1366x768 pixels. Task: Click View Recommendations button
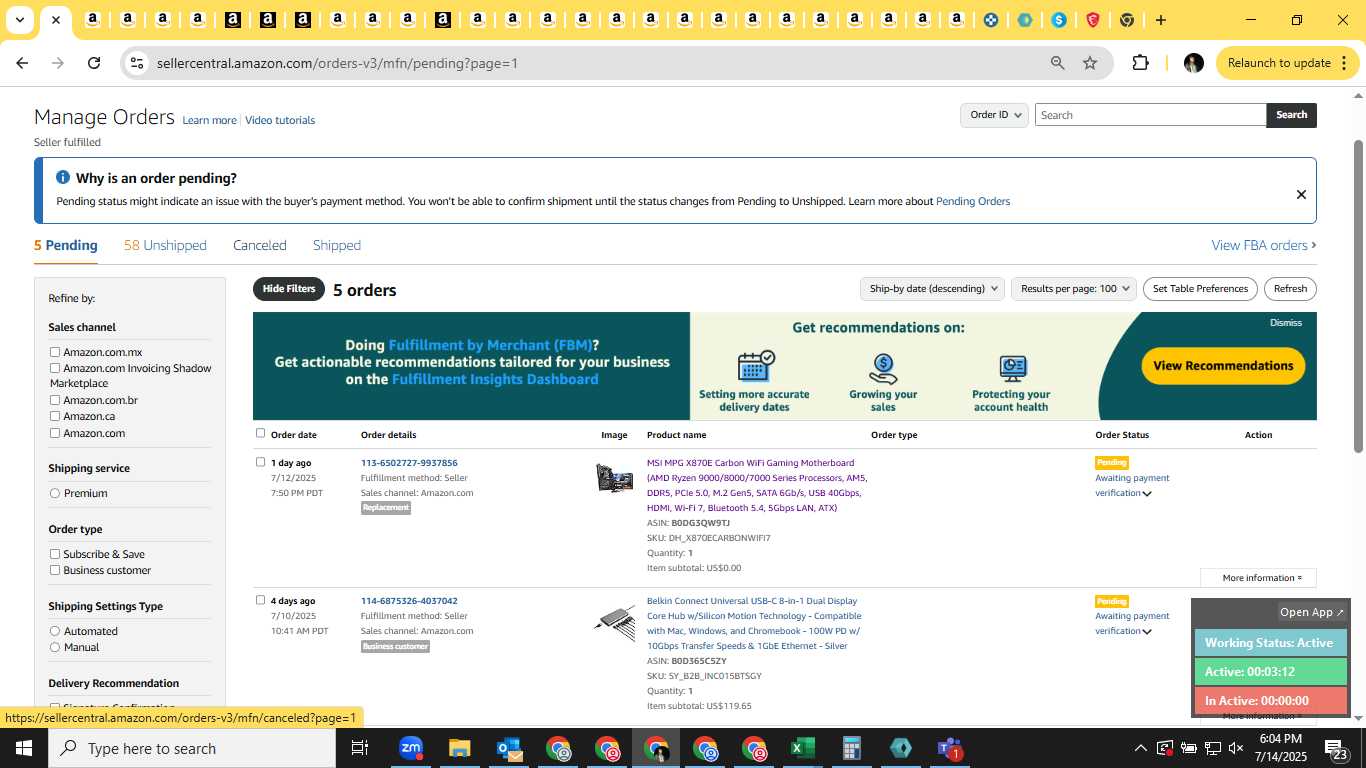tap(1223, 366)
